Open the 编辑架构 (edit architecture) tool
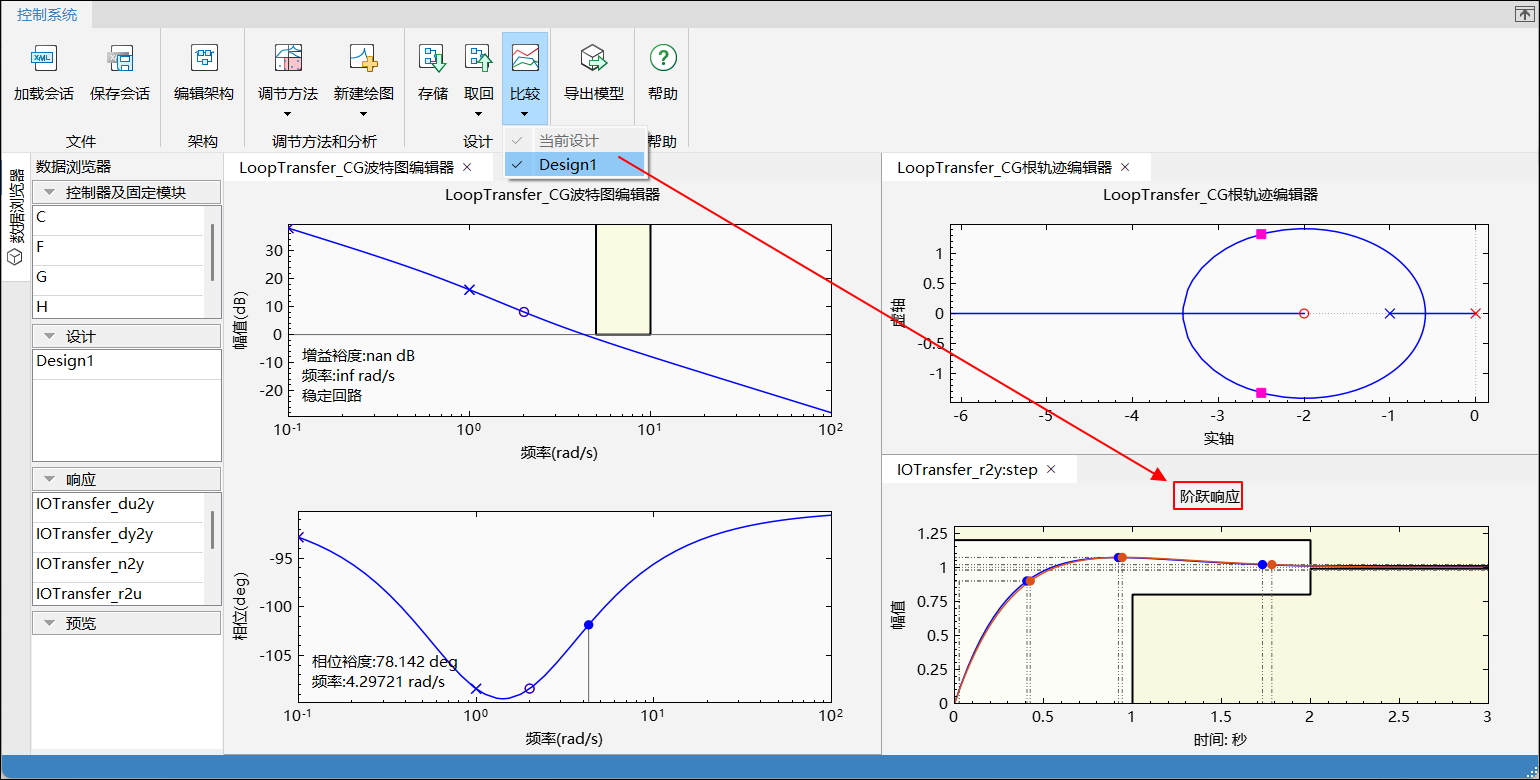 204,59
